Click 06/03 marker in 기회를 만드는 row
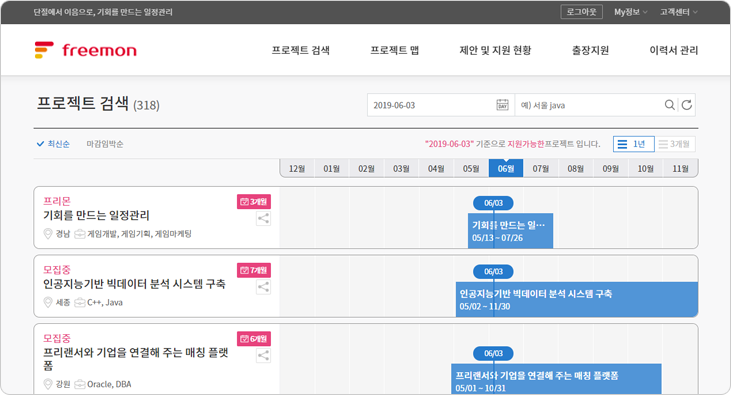 (493, 203)
